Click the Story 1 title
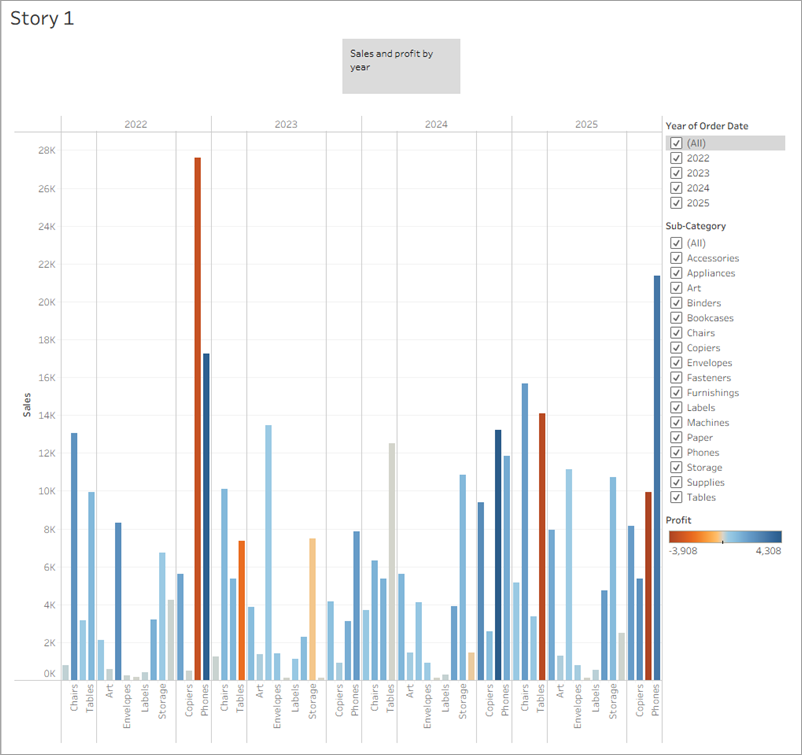 42,17
